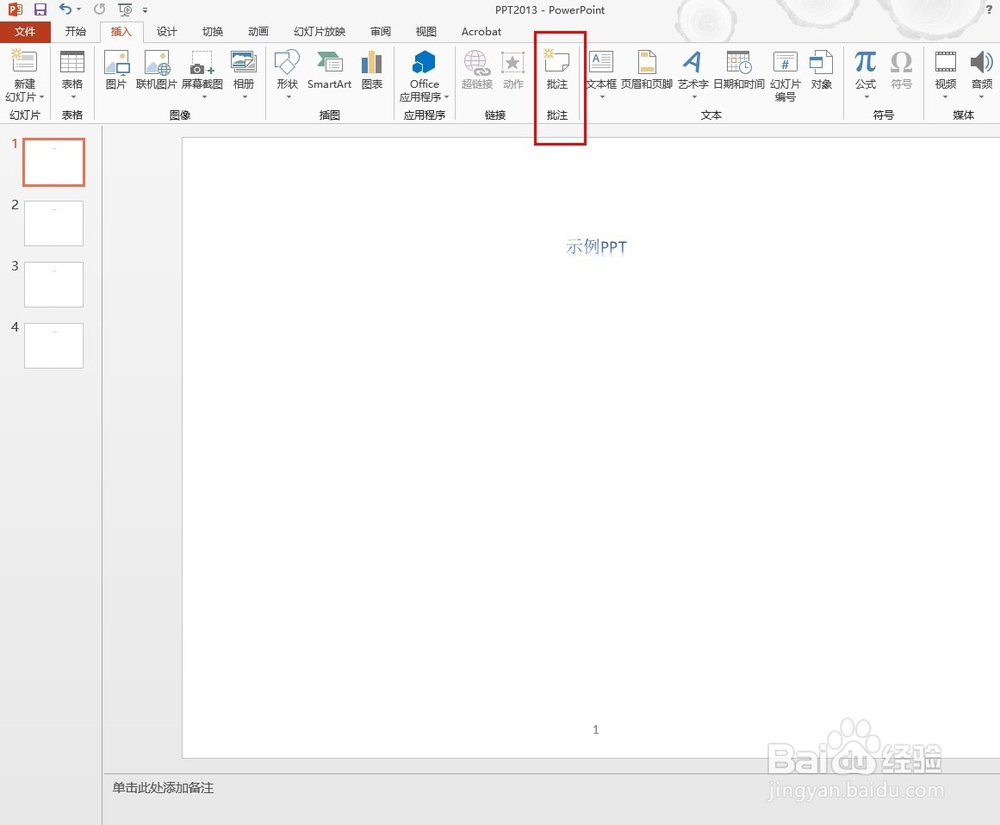Select the Insert (插入) tab
The image size is (1000, 825).
tap(121, 31)
